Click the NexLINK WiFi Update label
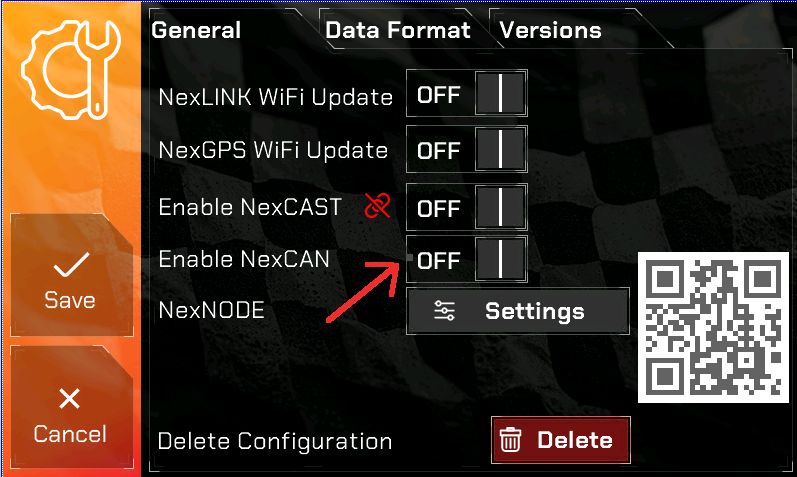 275,97
